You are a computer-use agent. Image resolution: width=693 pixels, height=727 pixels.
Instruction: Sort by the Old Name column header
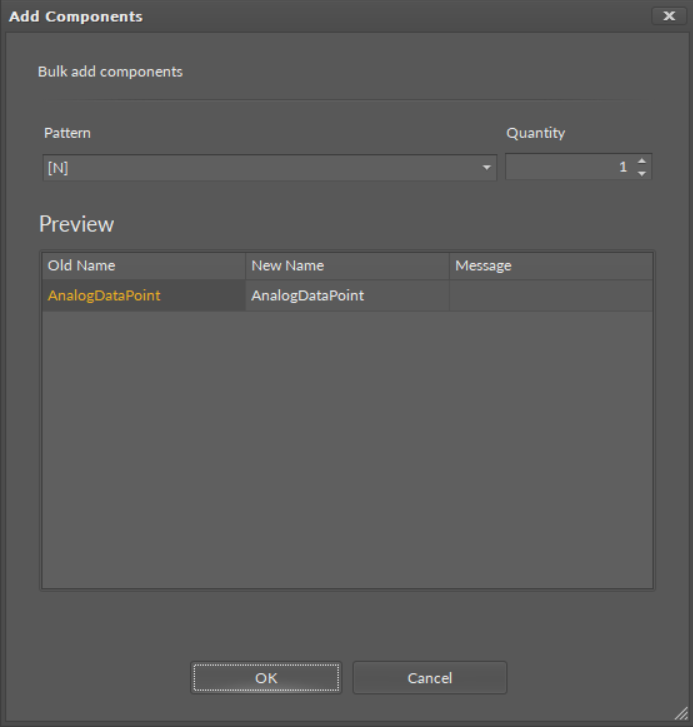click(143, 266)
